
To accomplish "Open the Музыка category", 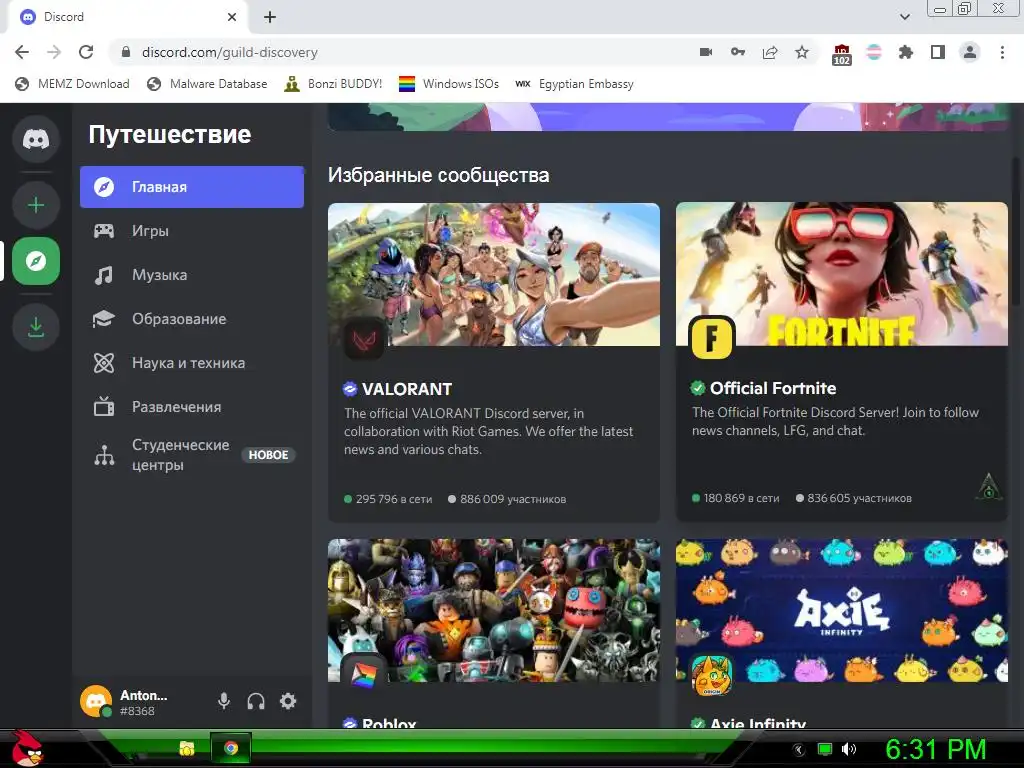I will 192,275.
